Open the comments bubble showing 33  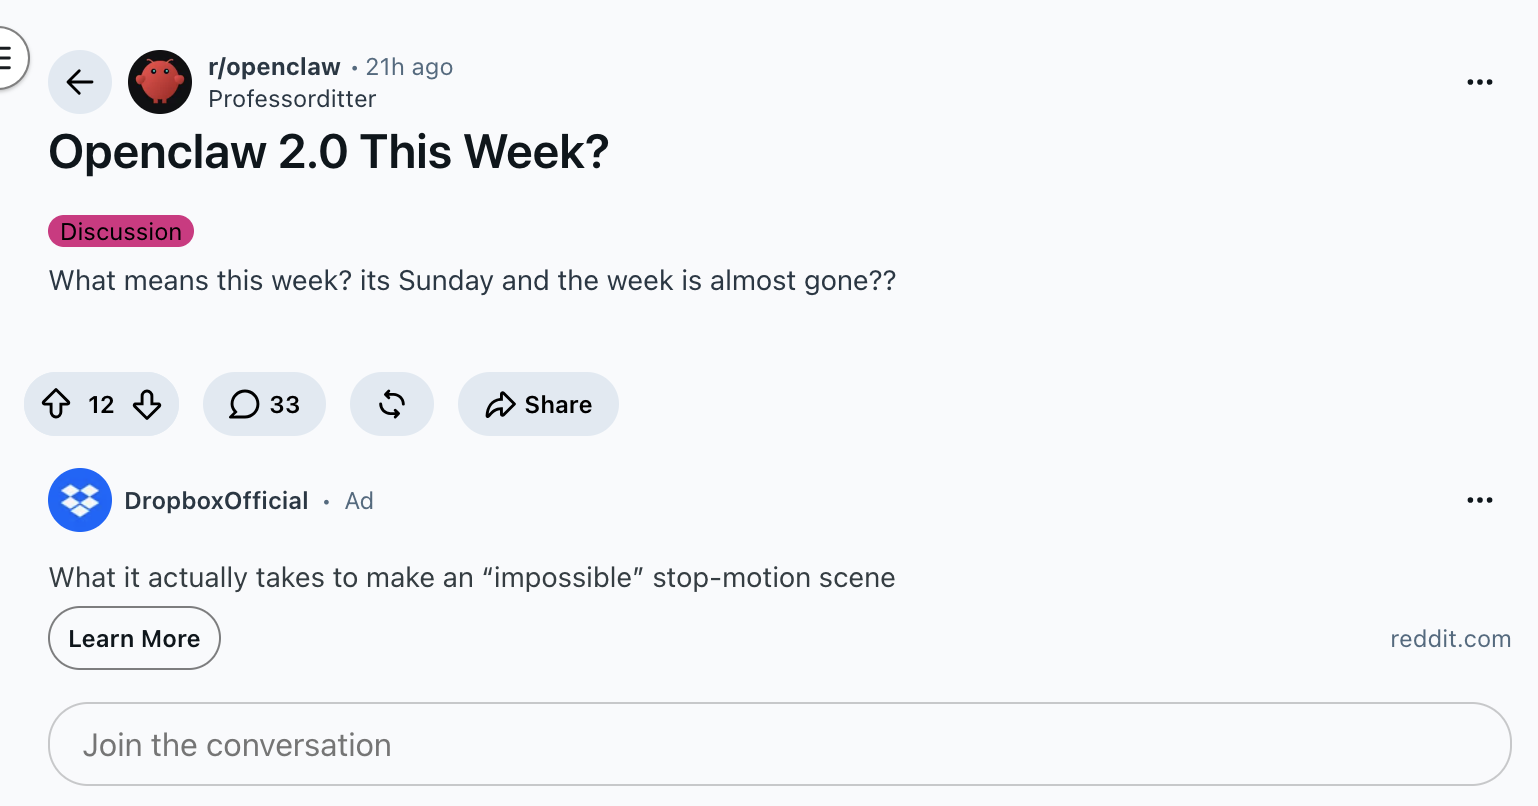click(264, 404)
